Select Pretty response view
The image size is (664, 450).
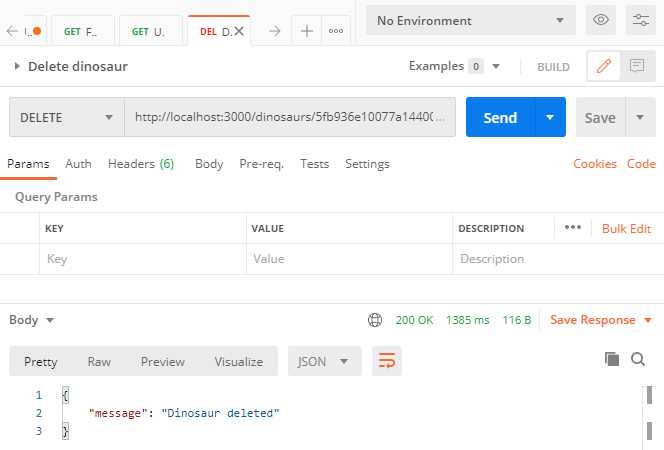(41, 362)
